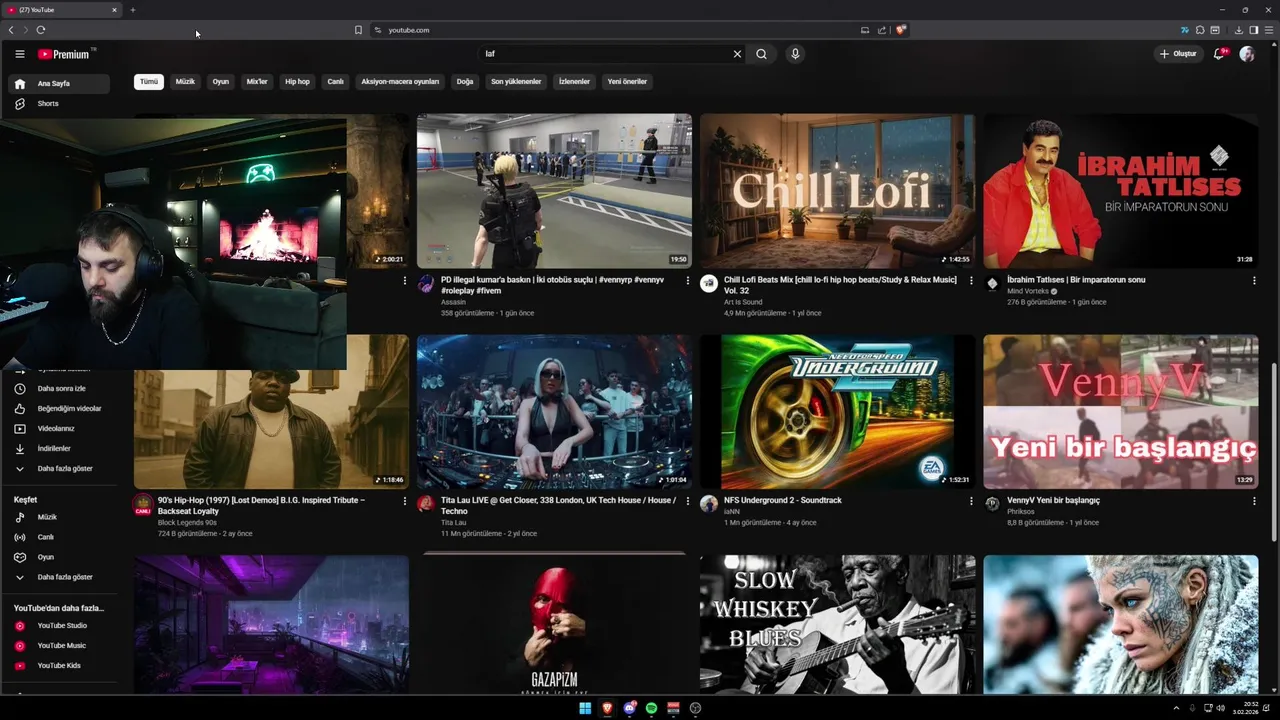Viewport: 1280px width, 720px height.
Task: Select the Oyun filter chip
Action: [221, 82]
